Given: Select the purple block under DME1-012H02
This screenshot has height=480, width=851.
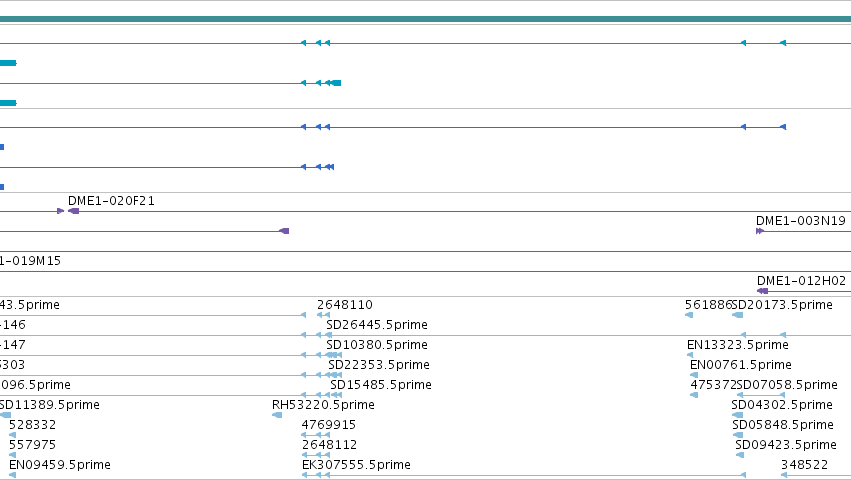Looking at the screenshot, I should [763, 291].
